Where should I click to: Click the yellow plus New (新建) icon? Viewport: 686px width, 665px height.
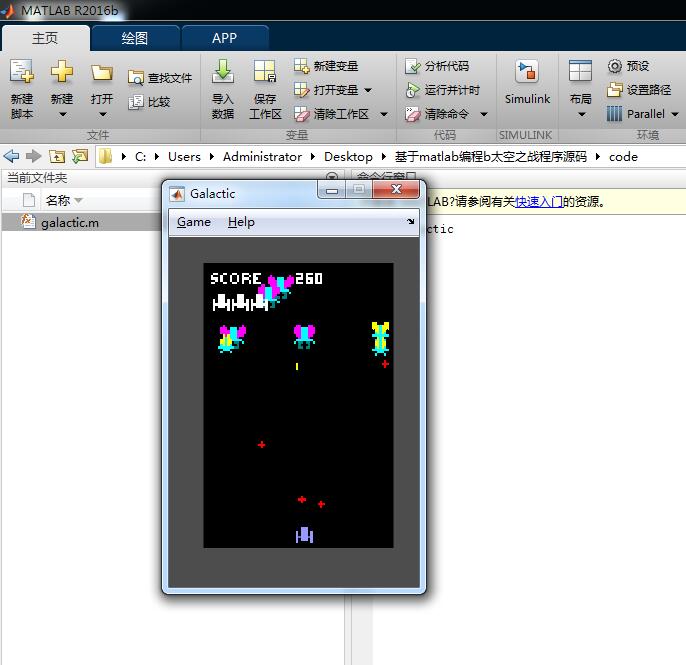click(x=62, y=71)
